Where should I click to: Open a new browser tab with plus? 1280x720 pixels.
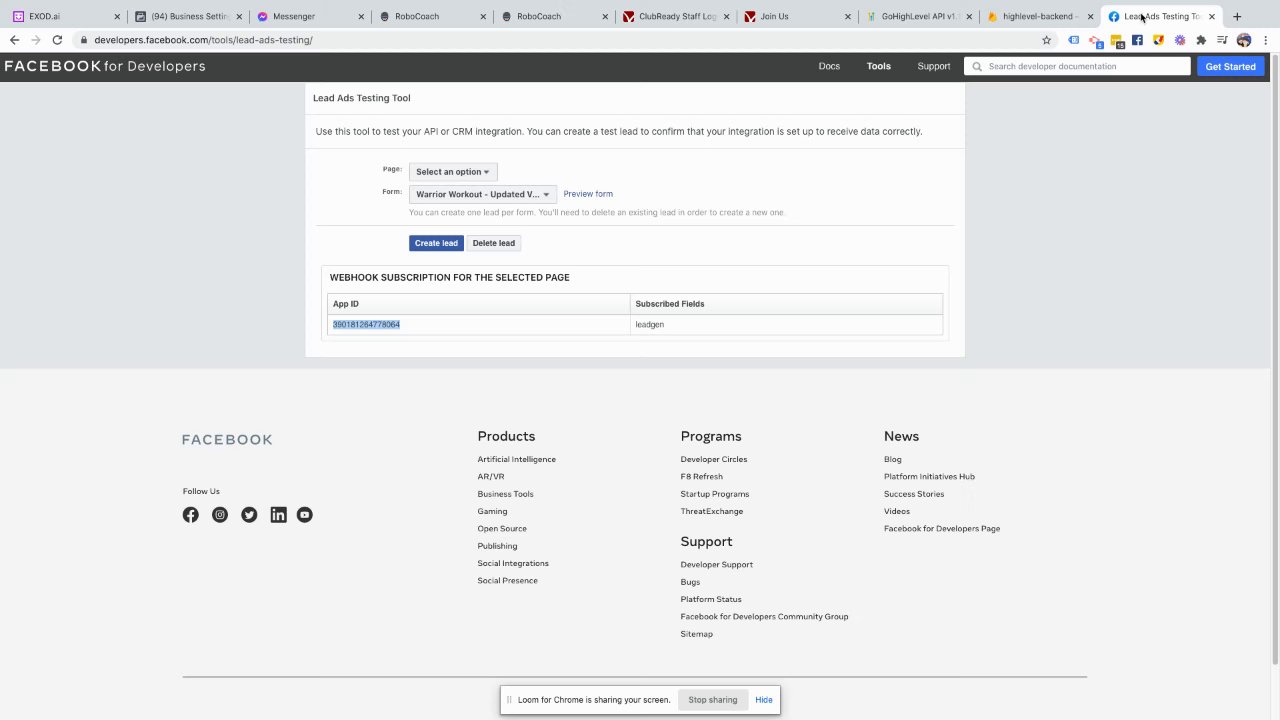(x=1237, y=16)
